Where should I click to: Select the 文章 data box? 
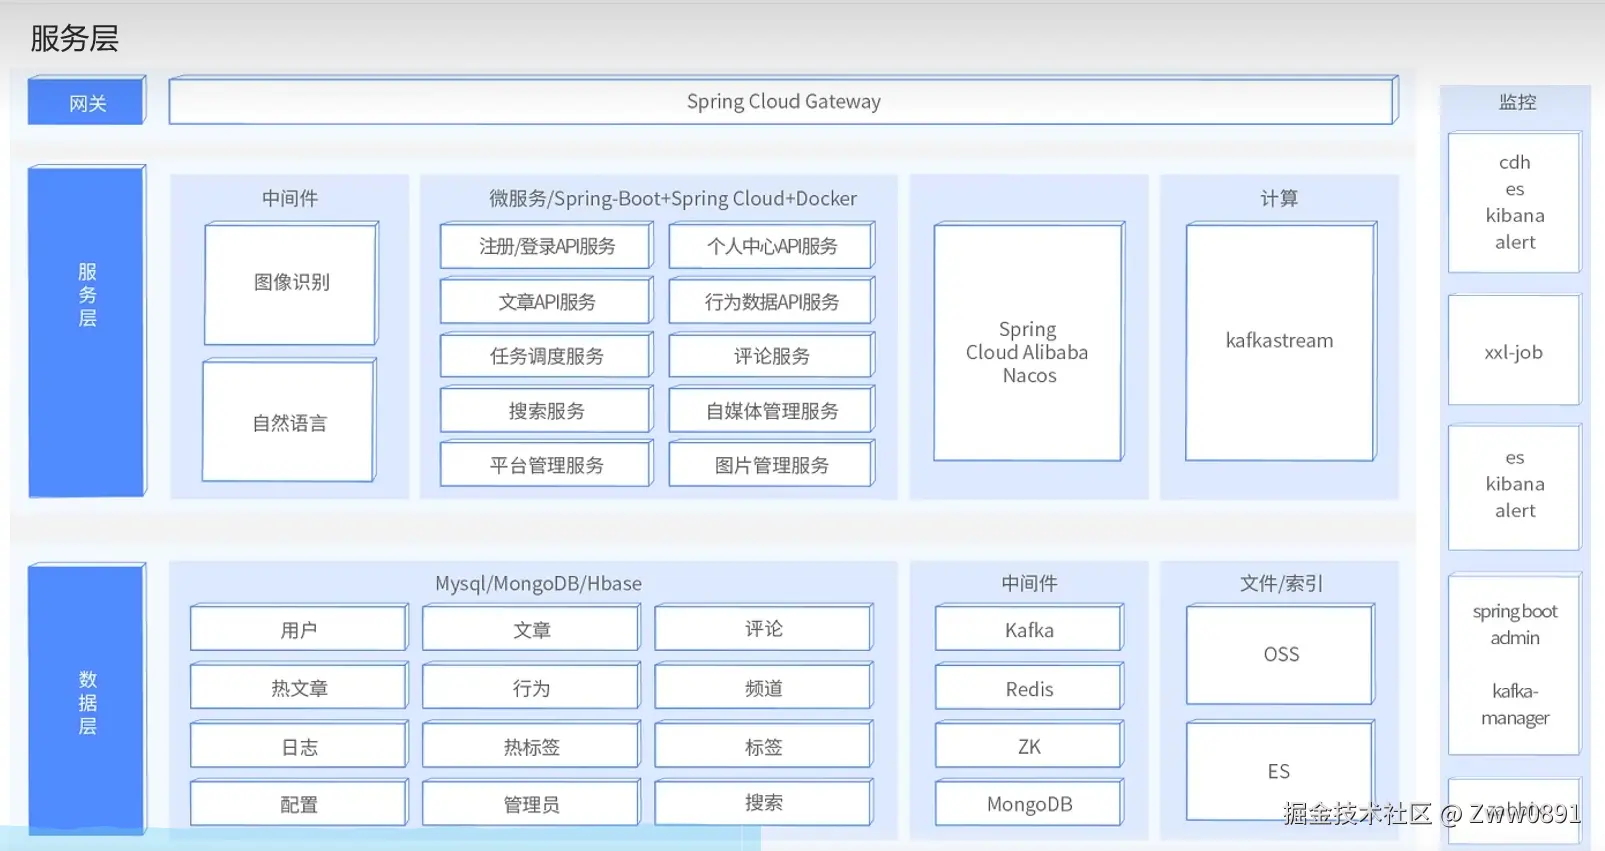(x=531, y=629)
